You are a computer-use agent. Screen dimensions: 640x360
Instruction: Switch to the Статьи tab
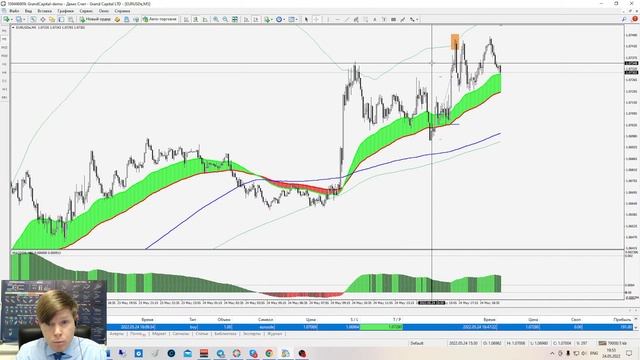202,334
